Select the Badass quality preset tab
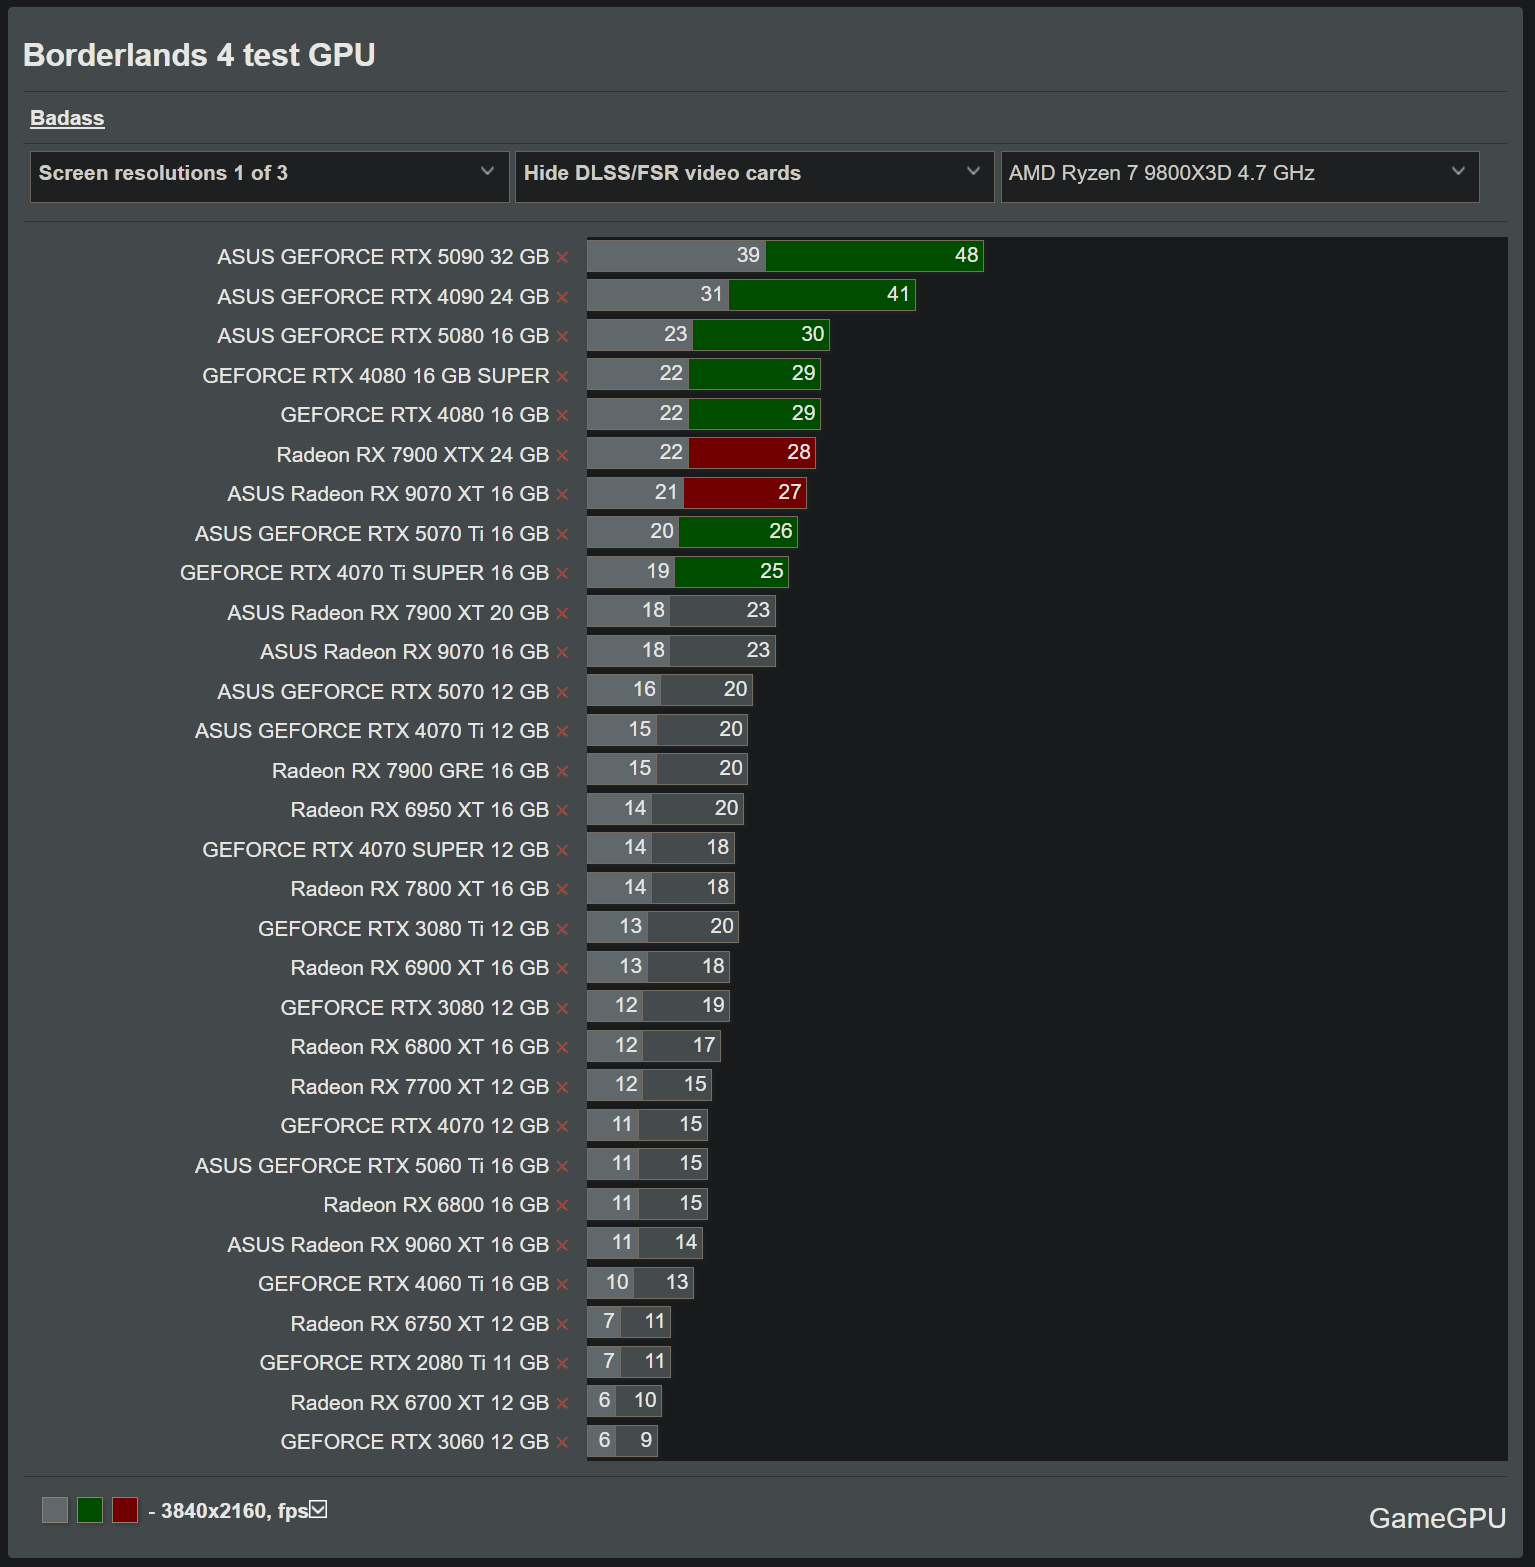 67,118
